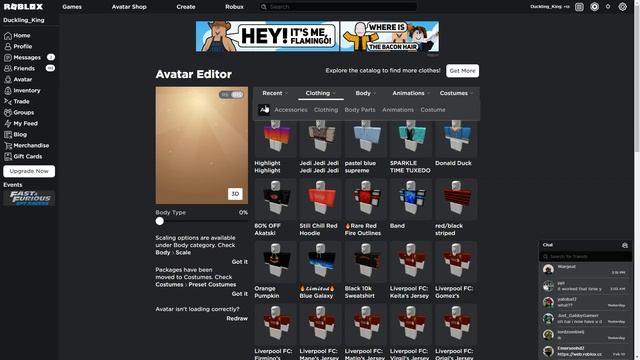
Task: Open Games in top navigation
Action: [72, 7]
